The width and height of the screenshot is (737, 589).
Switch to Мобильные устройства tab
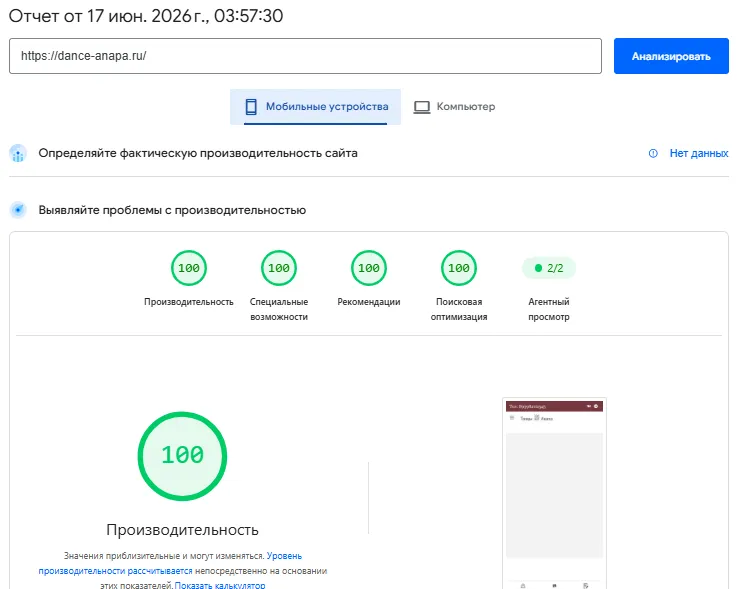tap(315, 107)
